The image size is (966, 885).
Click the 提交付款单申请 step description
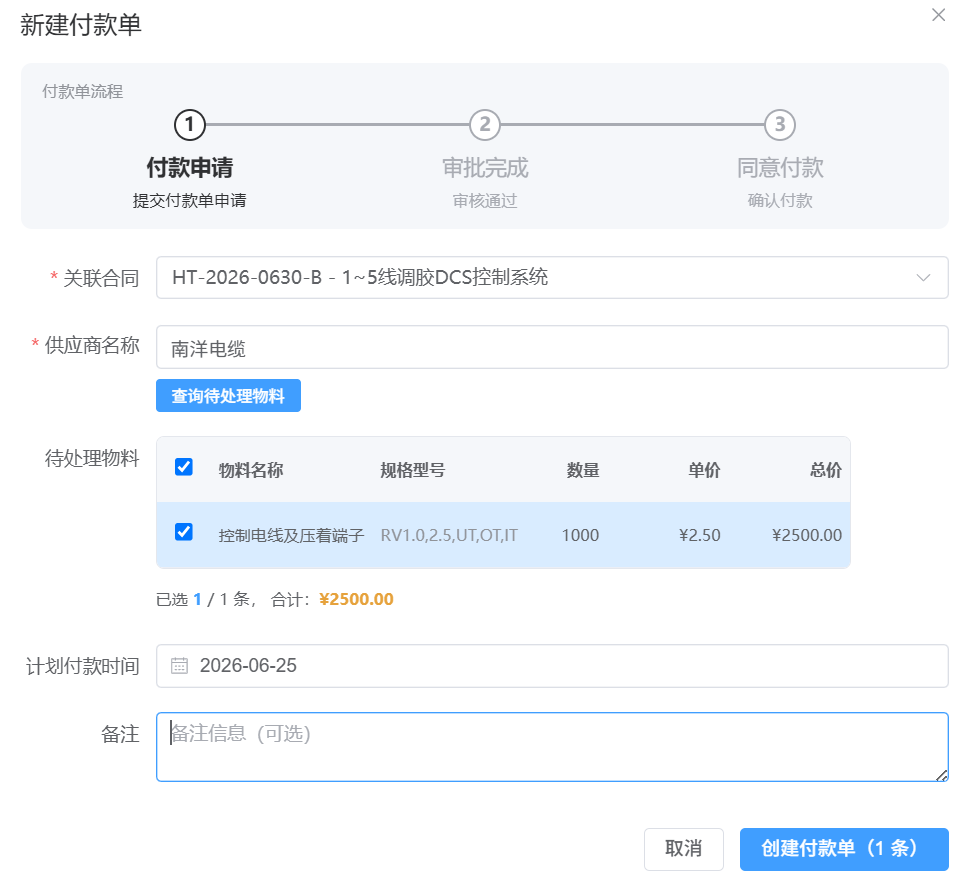[x=189, y=200]
